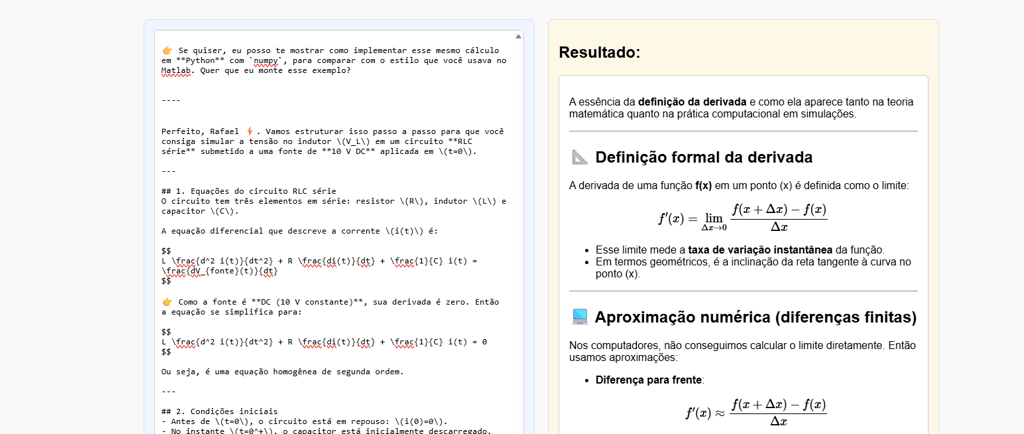Click the 'Resultado:' heading
The width and height of the screenshot is (1024, 434).
pyautogui.click(x=600, y=53)
